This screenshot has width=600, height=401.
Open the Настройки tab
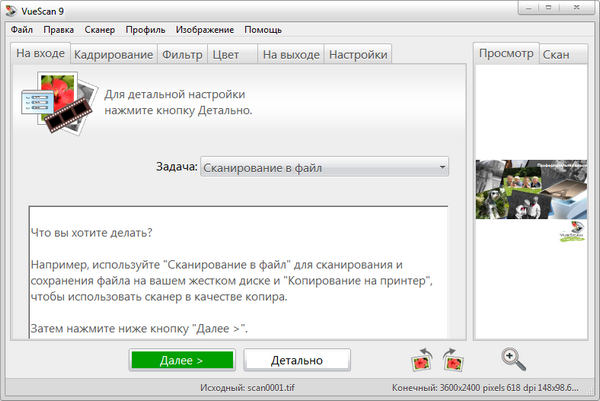coord(357,54)
